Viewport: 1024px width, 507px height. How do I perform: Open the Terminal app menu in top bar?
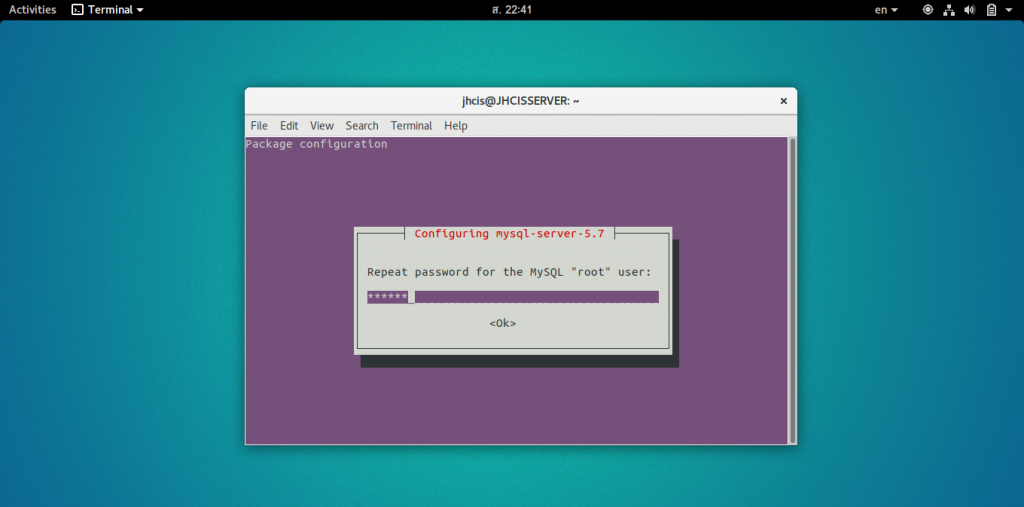click(x=108, y=10)
